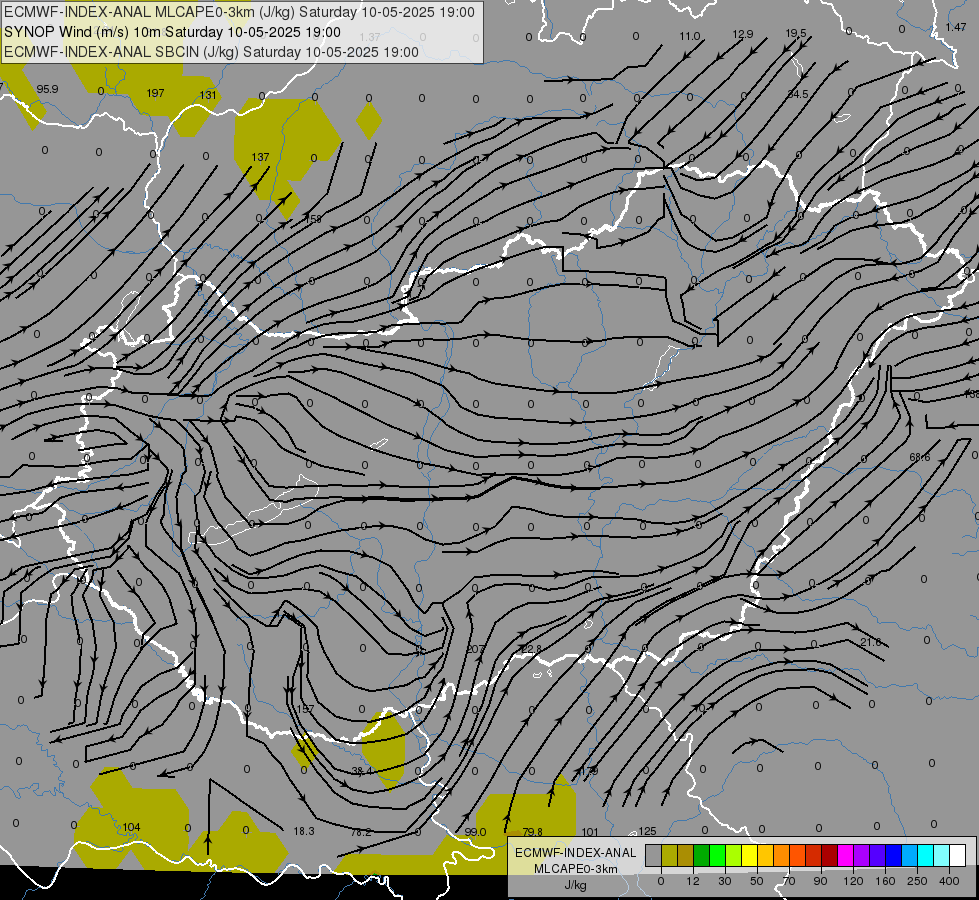Click the SYNOP Wind 10m title line
979x900 pixels.
[172, 32]
